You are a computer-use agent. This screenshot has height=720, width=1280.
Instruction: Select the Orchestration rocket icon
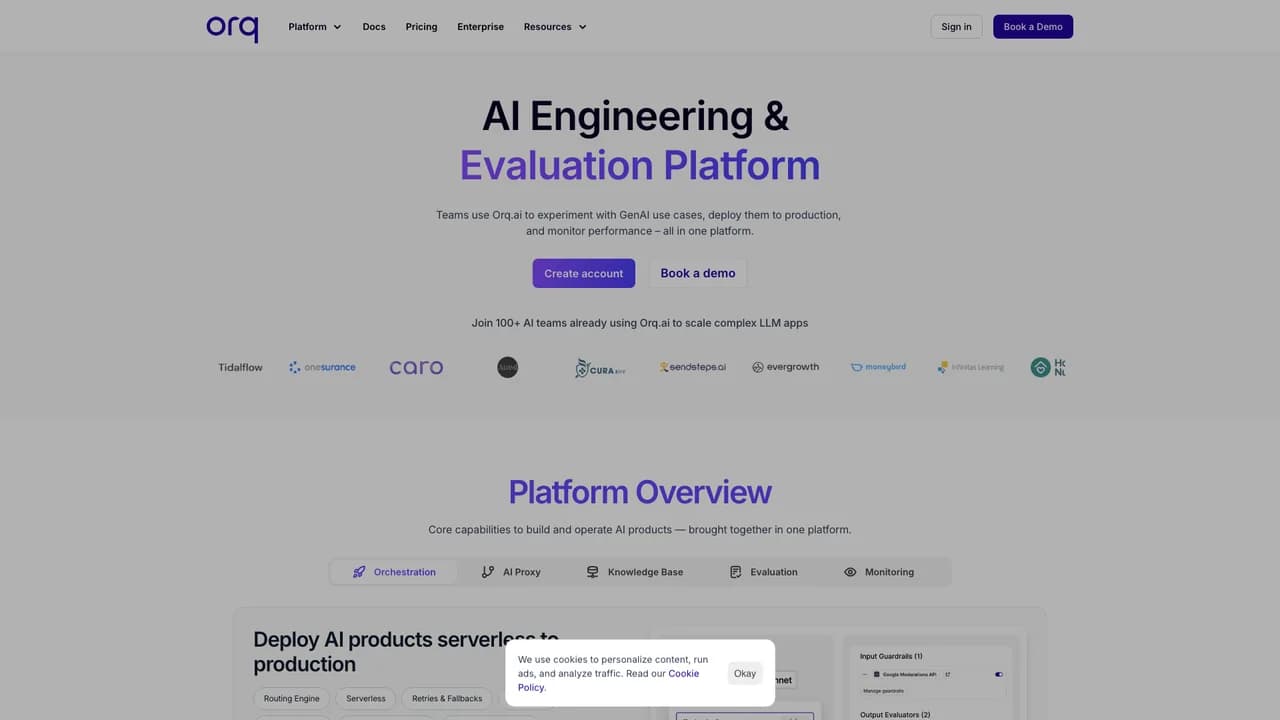pos(359,572)
